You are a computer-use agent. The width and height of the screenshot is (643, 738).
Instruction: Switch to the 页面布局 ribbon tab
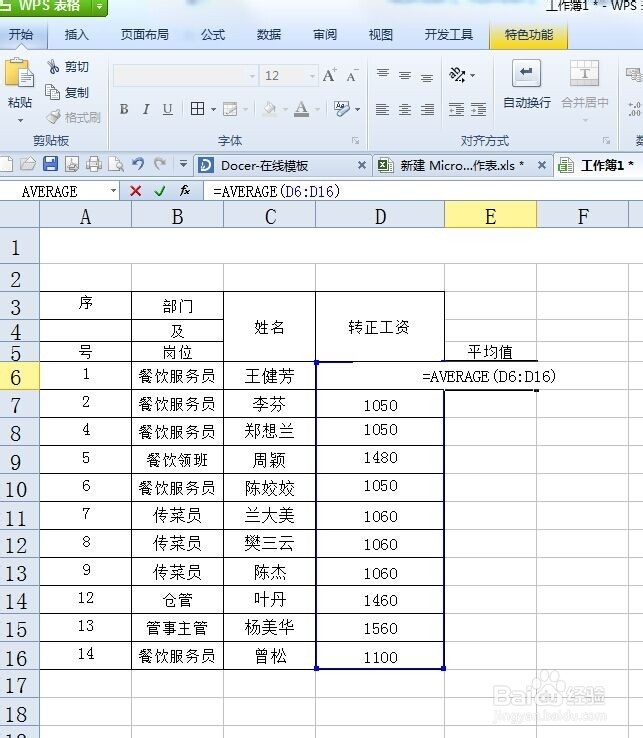[x=145, y=34]
